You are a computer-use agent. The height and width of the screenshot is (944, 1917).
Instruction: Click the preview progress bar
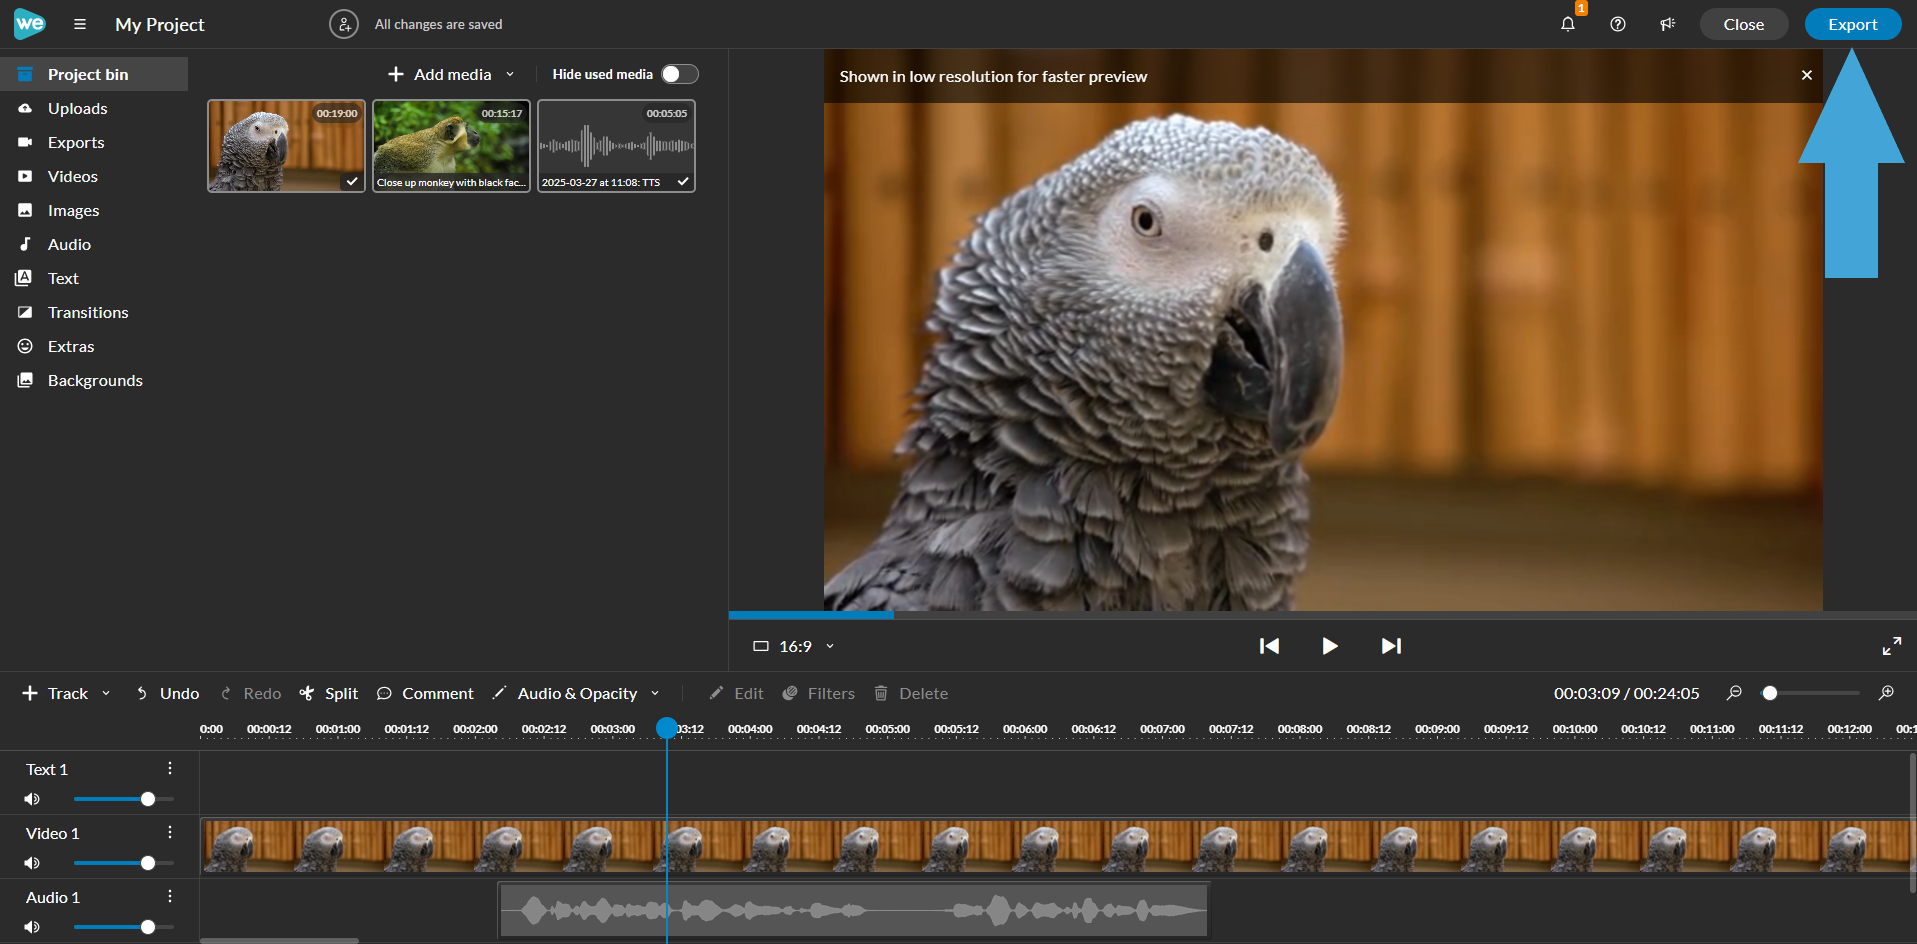pos(1322,615)
